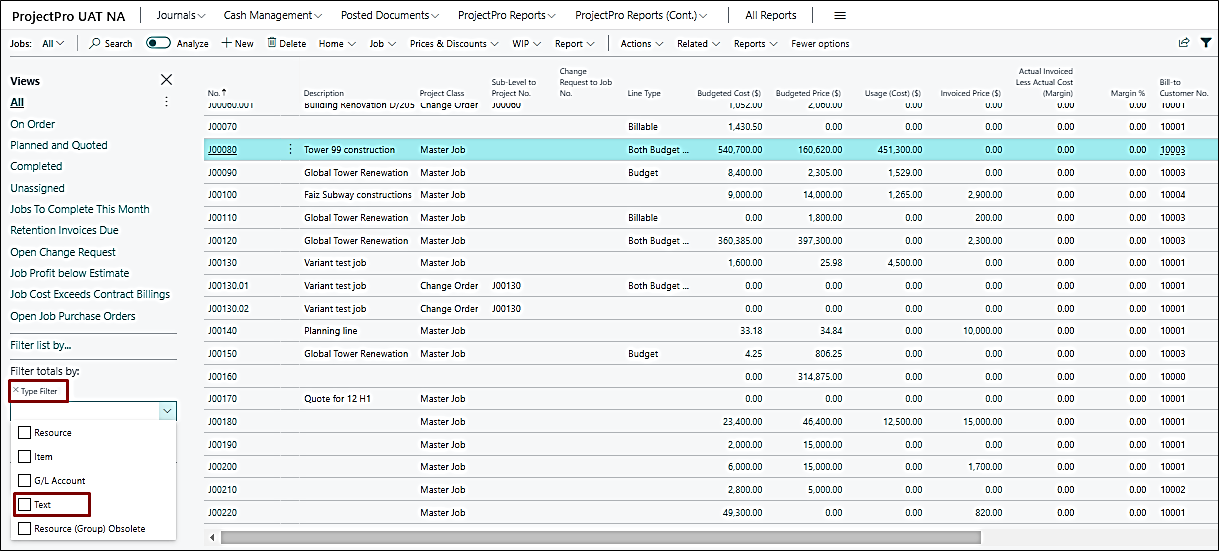Toggle the Analyze switch
Viewport: 1219px width, 551px height.
point(158,44)
